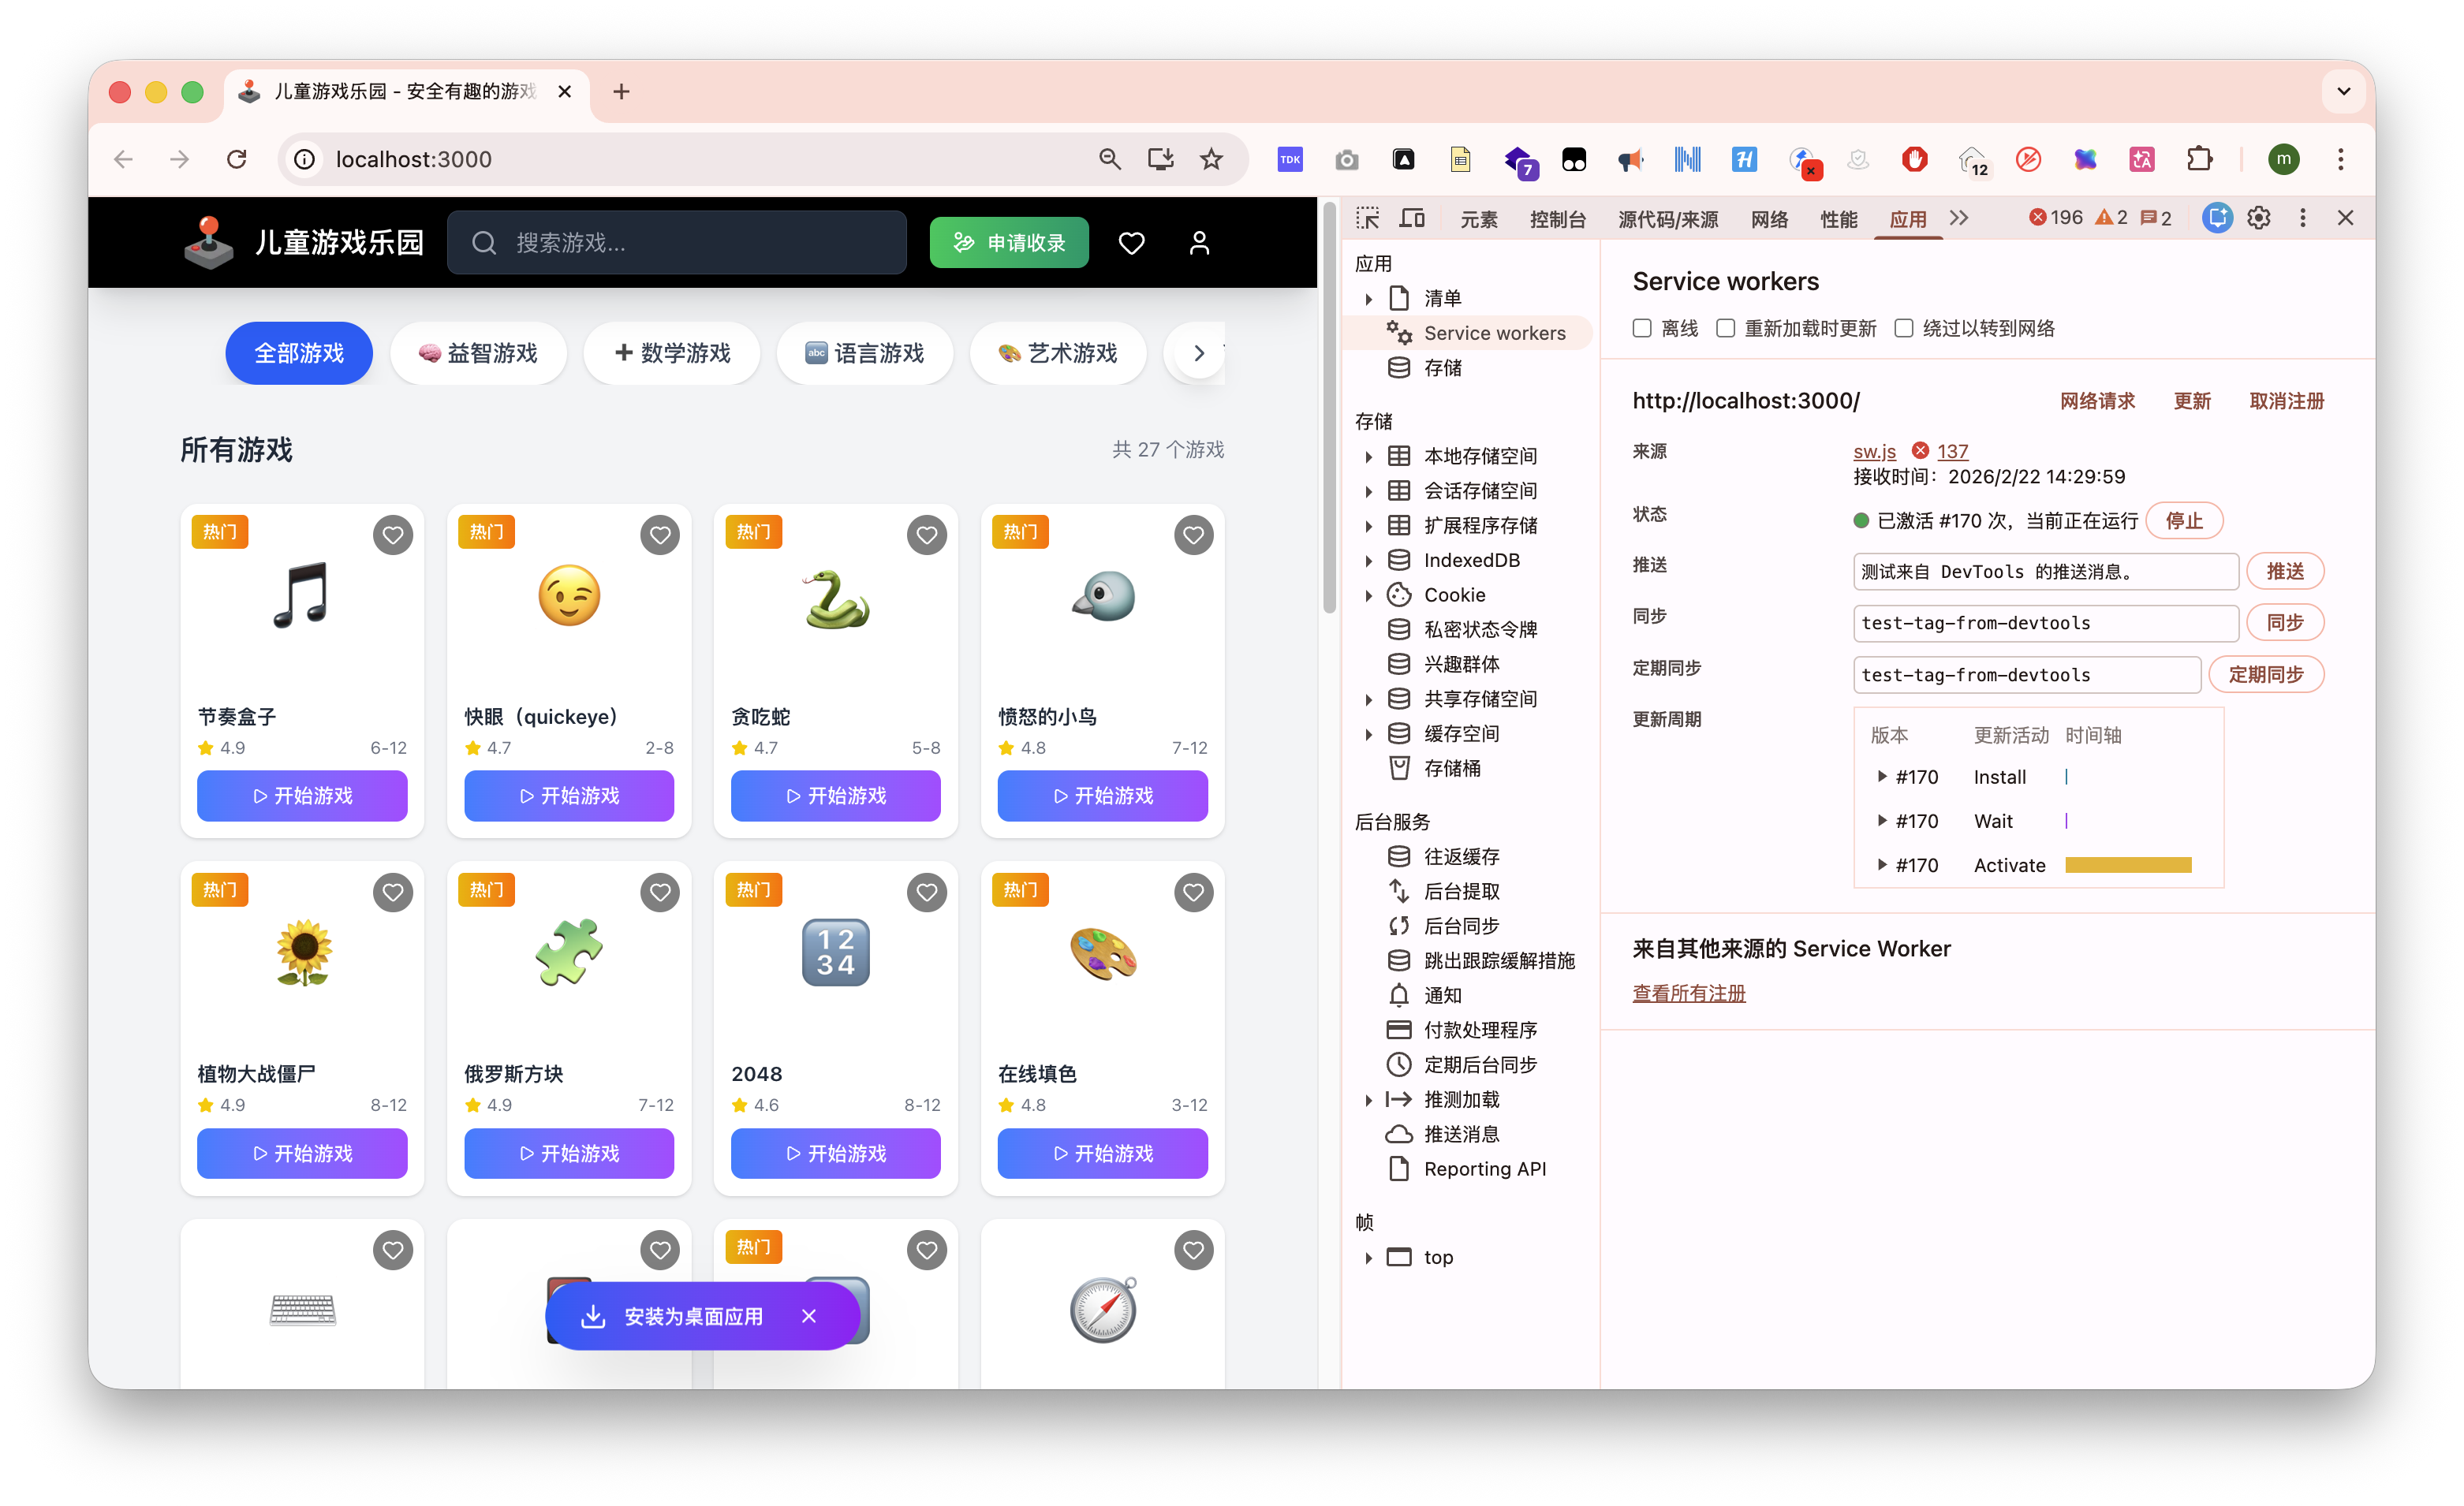Favorite the 贪吃蛇 game card heart

pos(926,535)
